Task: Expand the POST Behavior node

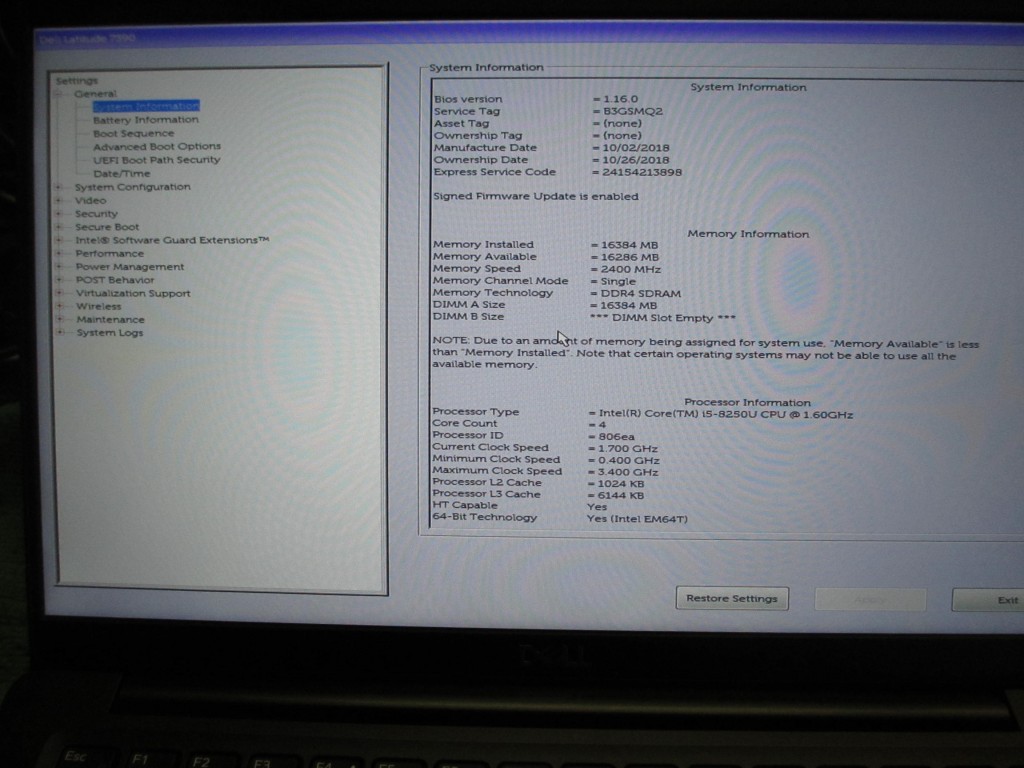Action: click(59, 280)
